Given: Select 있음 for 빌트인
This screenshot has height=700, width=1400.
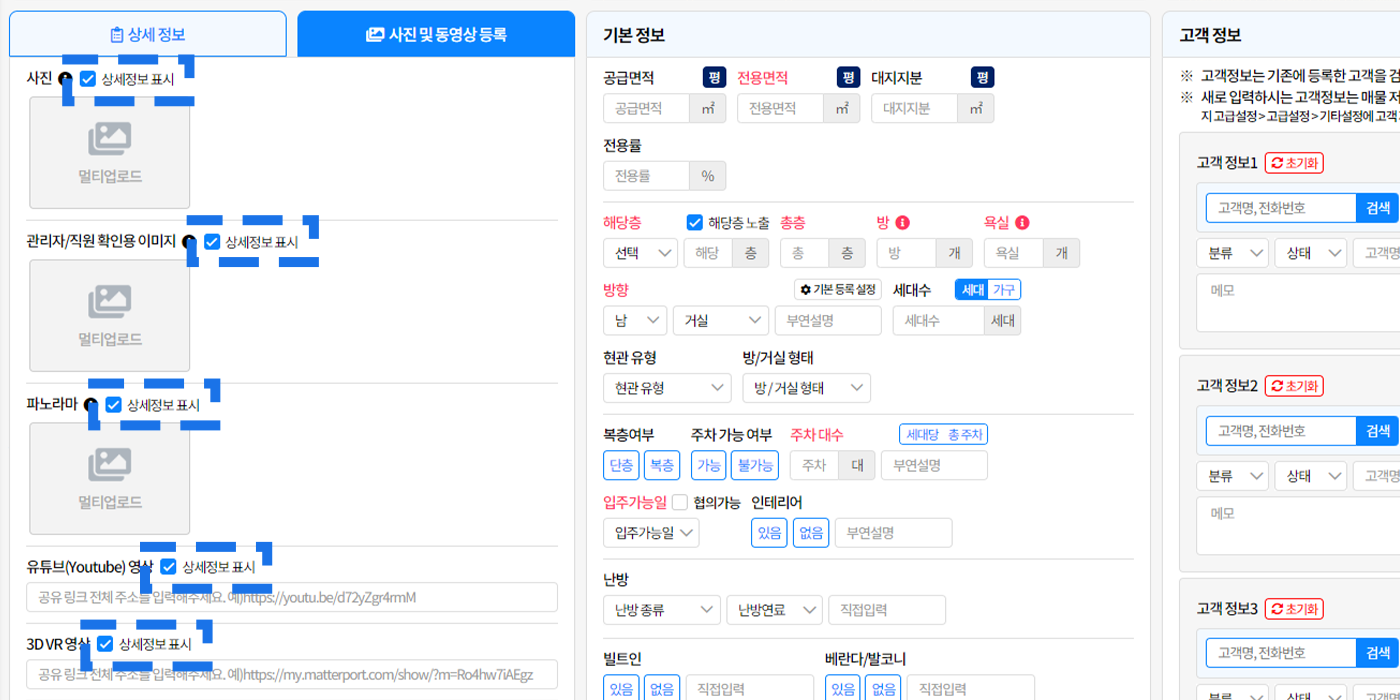Looking at the screenshot, I should 621,688.
